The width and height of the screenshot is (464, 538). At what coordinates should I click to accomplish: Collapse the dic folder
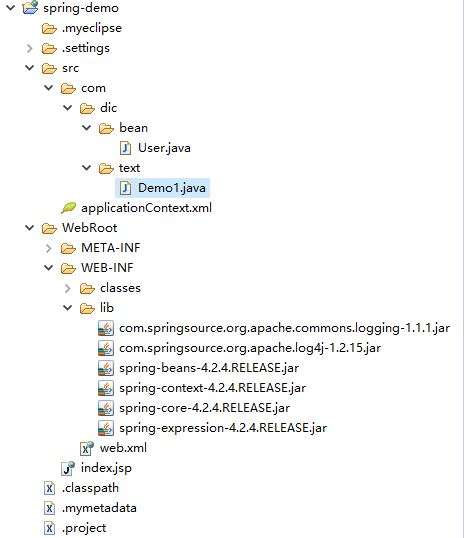(x=68, y=108)
